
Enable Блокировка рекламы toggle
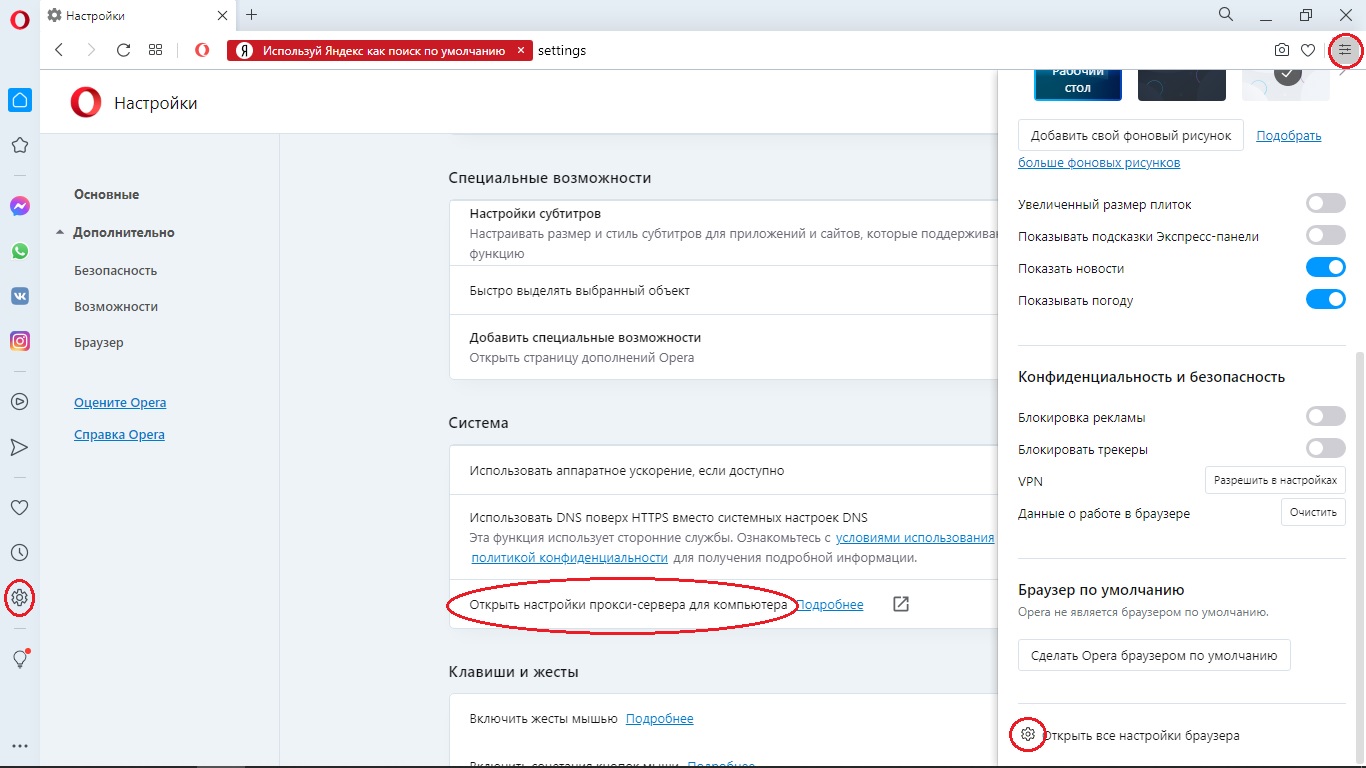point(1325,417)
